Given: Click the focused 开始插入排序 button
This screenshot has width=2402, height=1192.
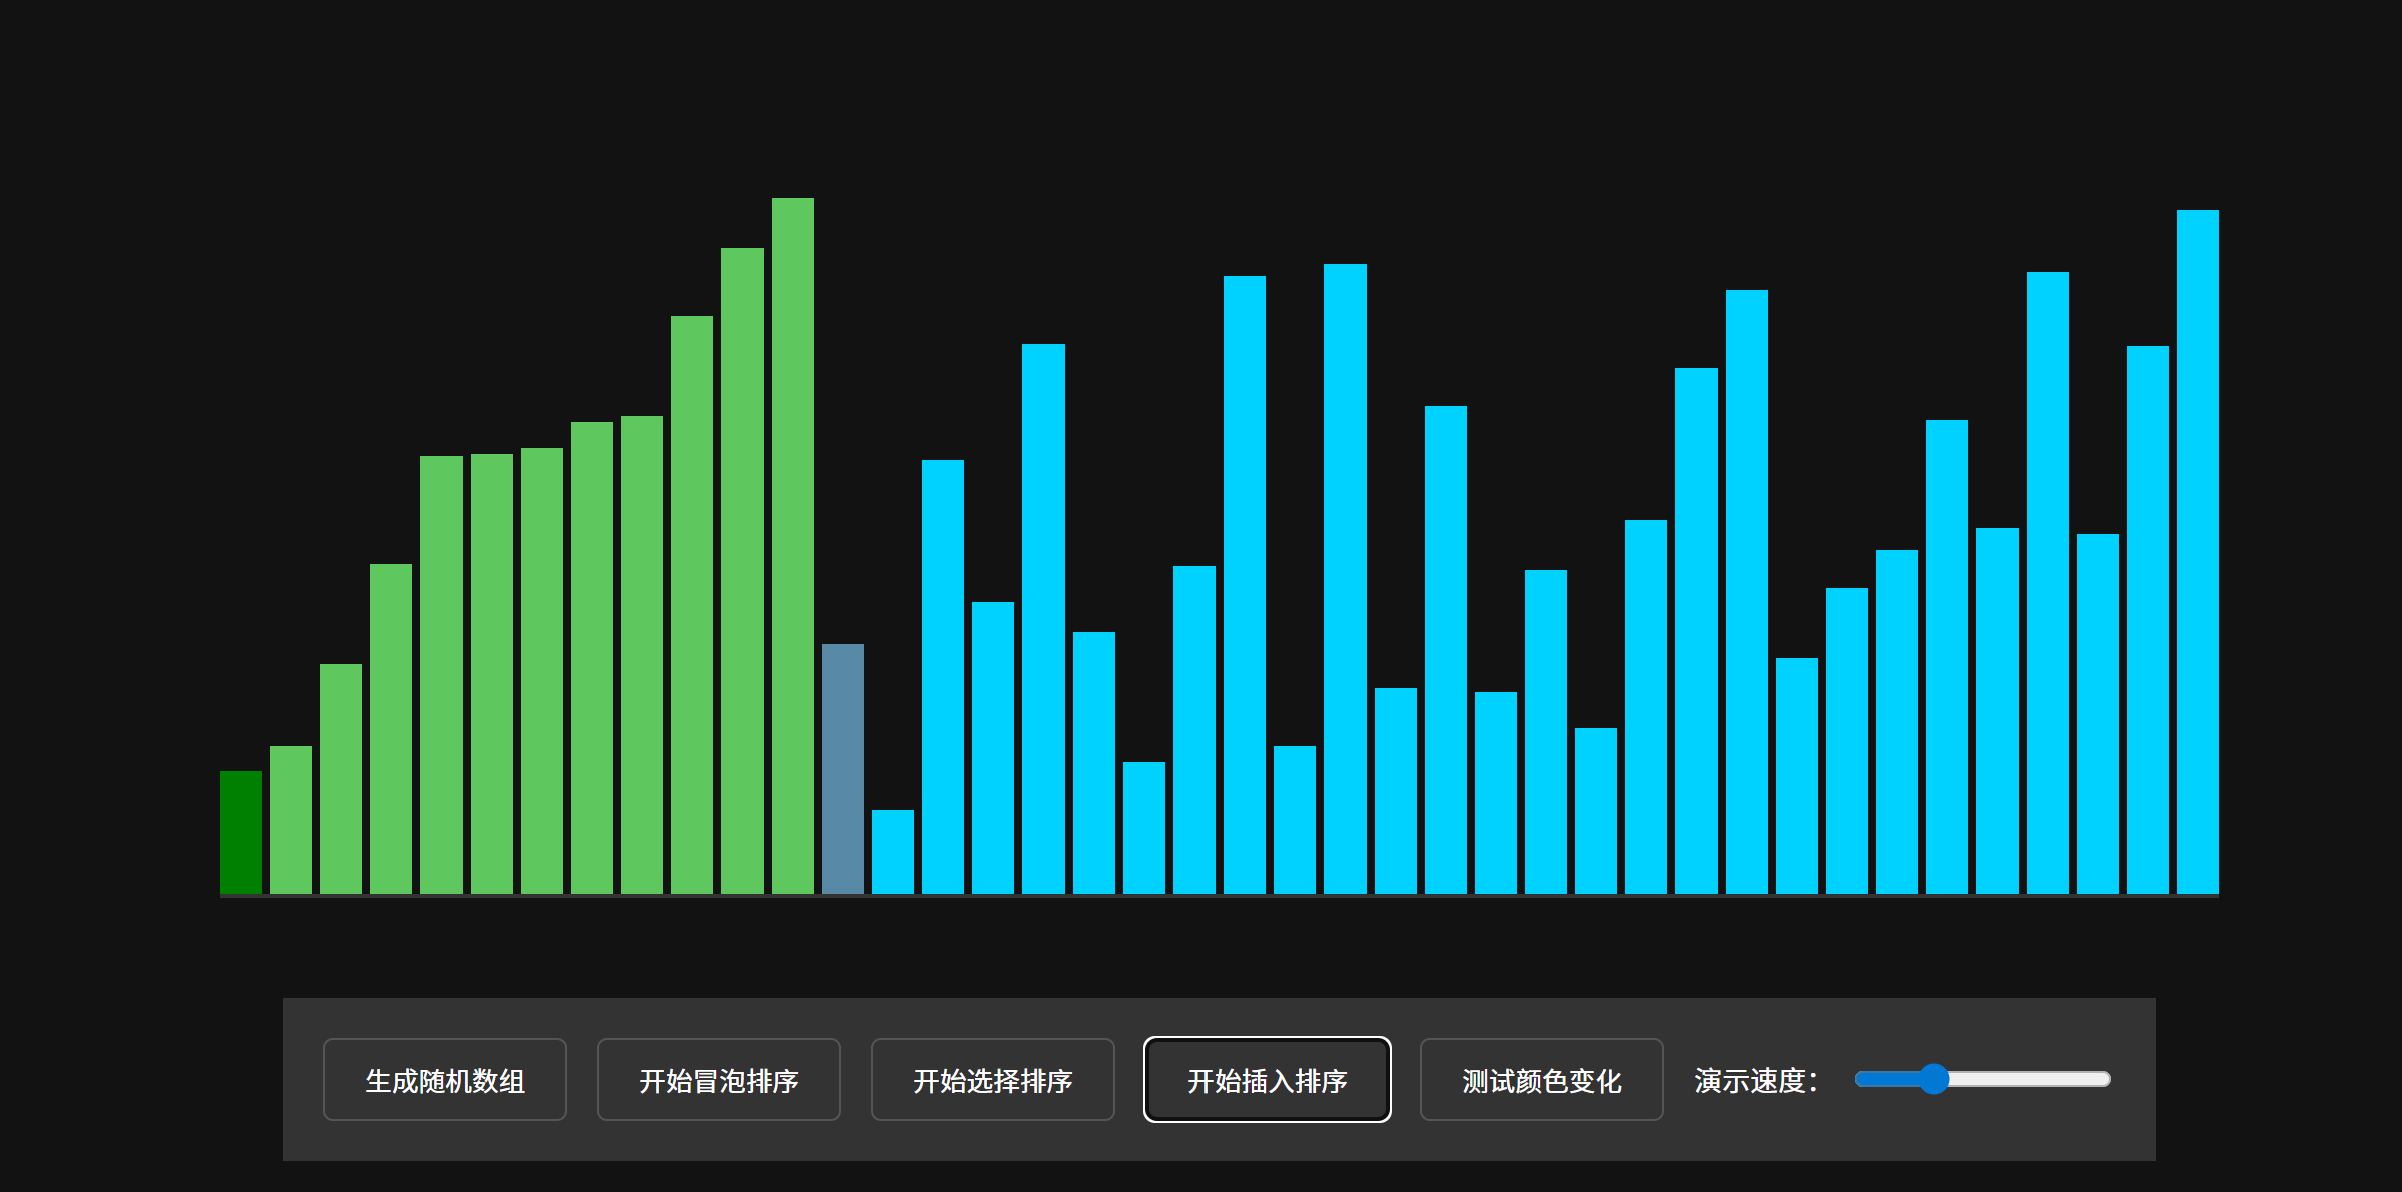Looking at the screenshot, I should tap(1266, 1080).
